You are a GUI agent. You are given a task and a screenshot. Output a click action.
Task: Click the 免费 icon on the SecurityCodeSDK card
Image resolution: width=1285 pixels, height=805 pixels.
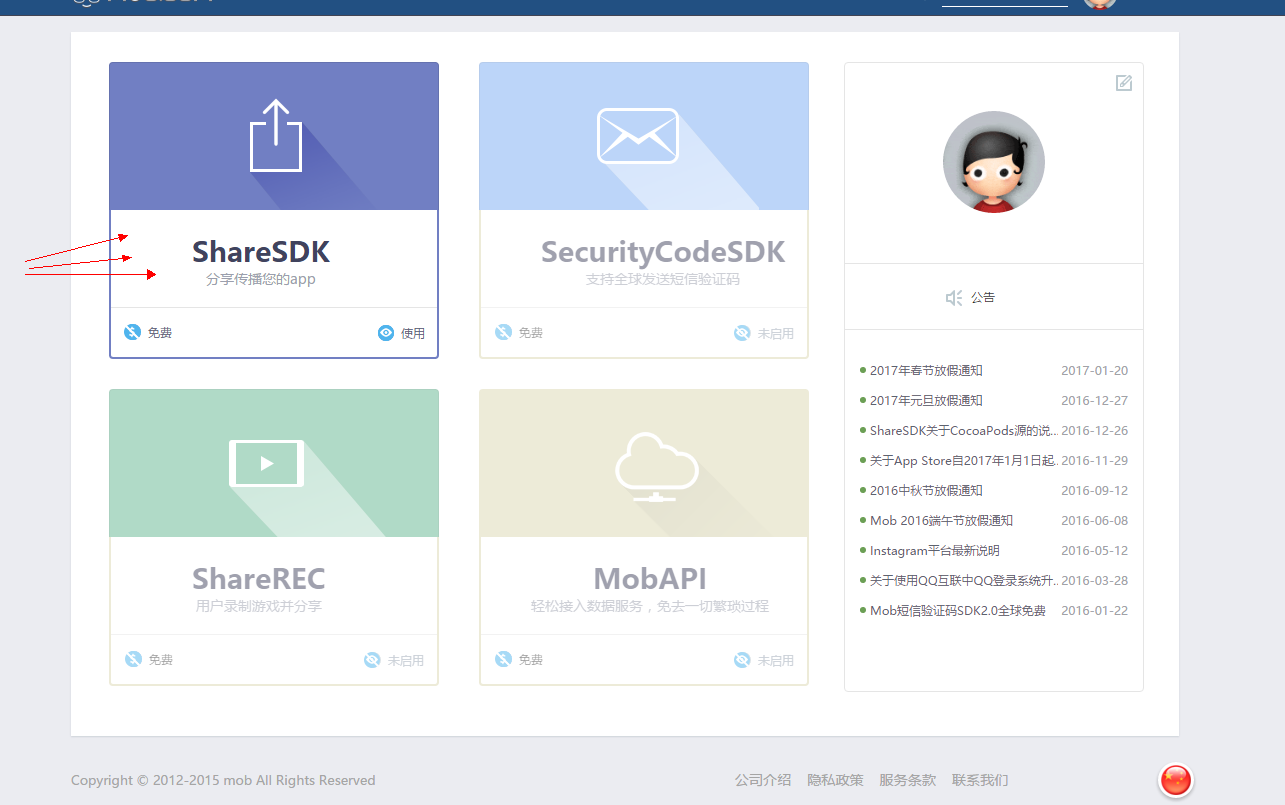click(503, 333)
